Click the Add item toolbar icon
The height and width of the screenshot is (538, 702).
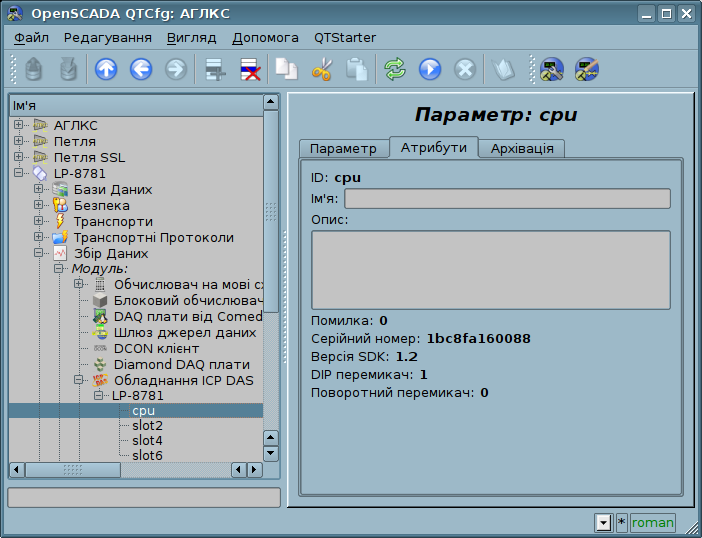[x=214, y=69]
